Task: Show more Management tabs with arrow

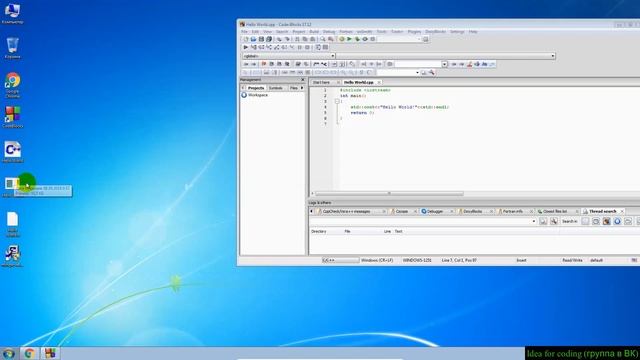Action: 302,88
